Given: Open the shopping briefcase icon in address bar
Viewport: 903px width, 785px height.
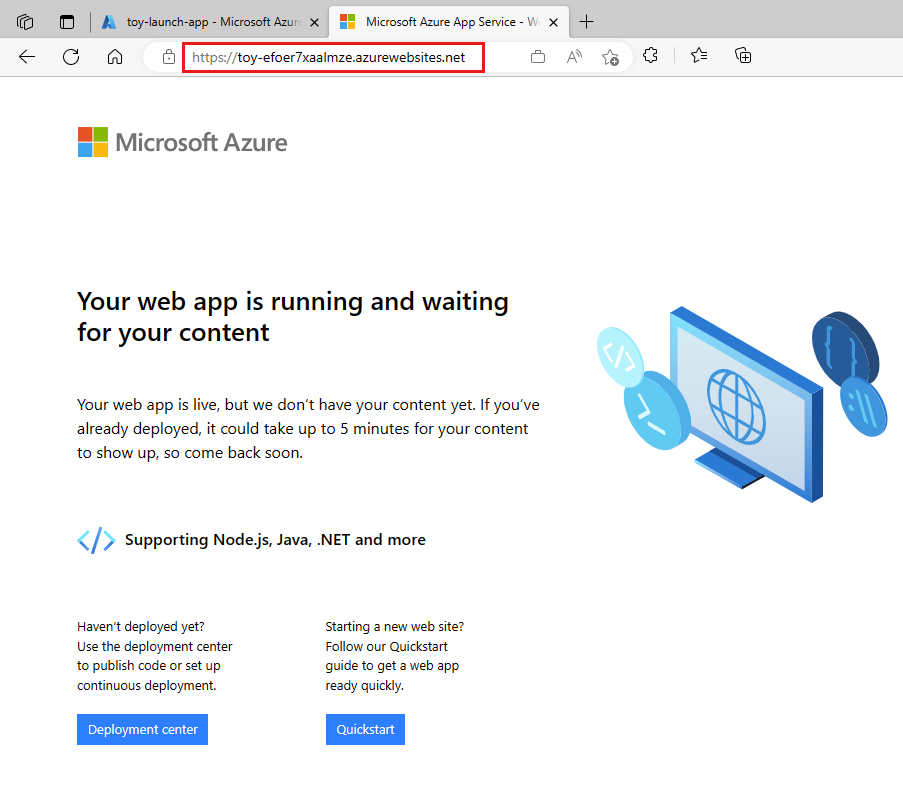Looking at the screenshot, I should point(538,56).
